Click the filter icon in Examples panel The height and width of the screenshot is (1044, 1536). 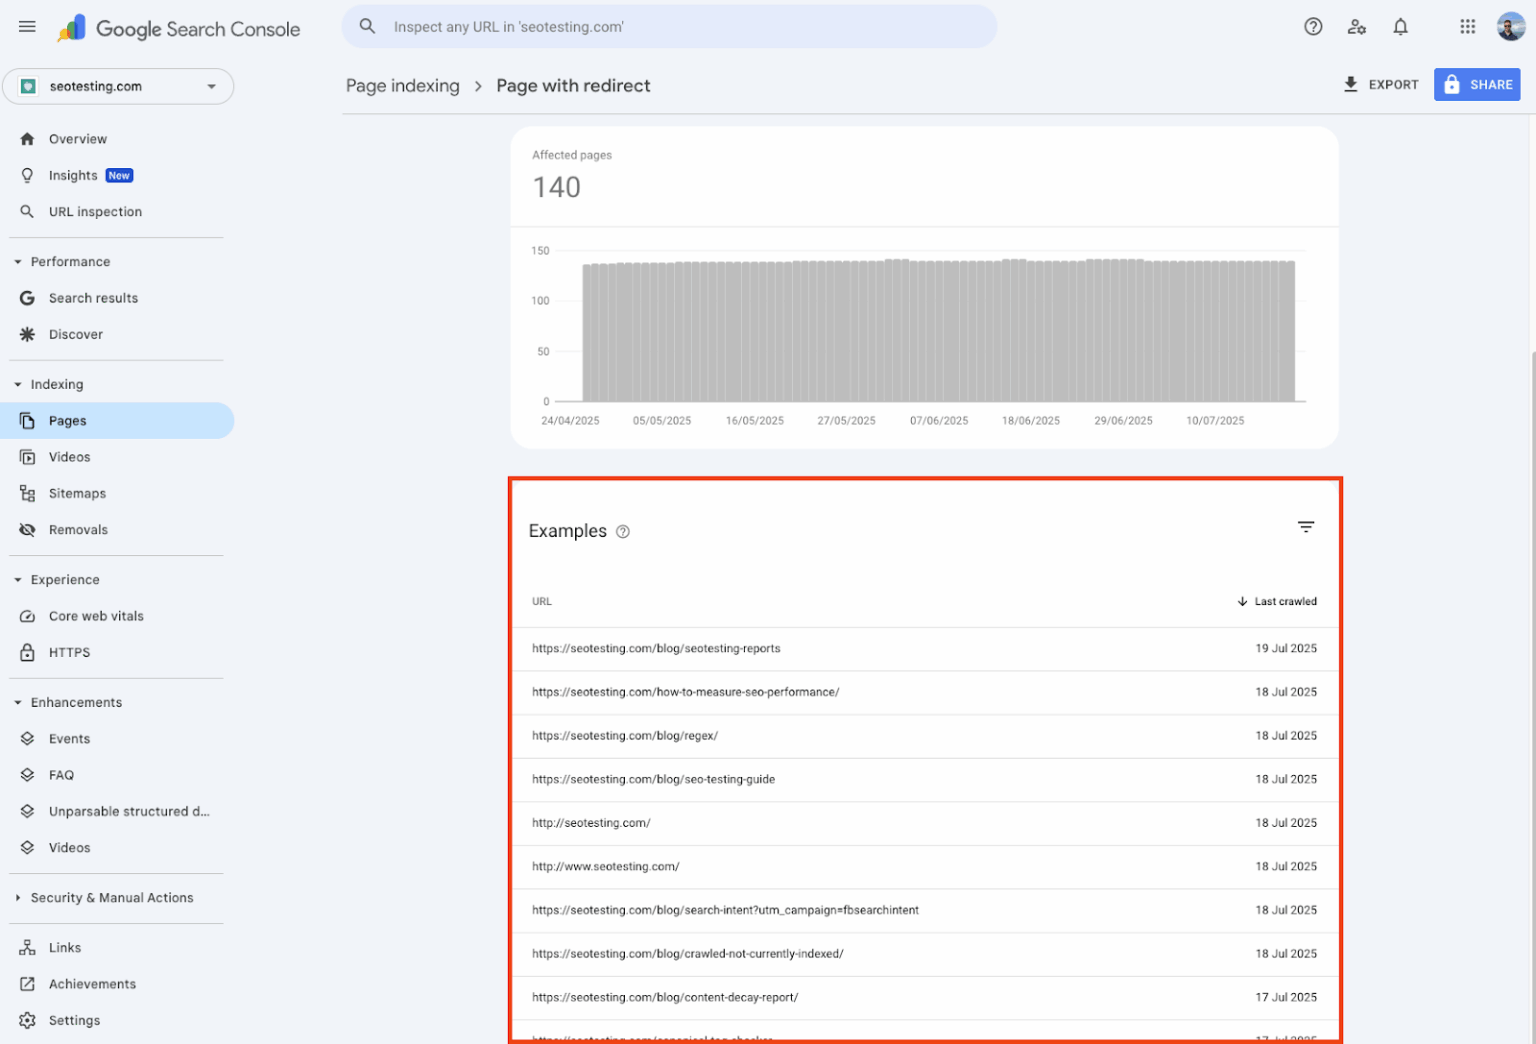[1306, 526]
